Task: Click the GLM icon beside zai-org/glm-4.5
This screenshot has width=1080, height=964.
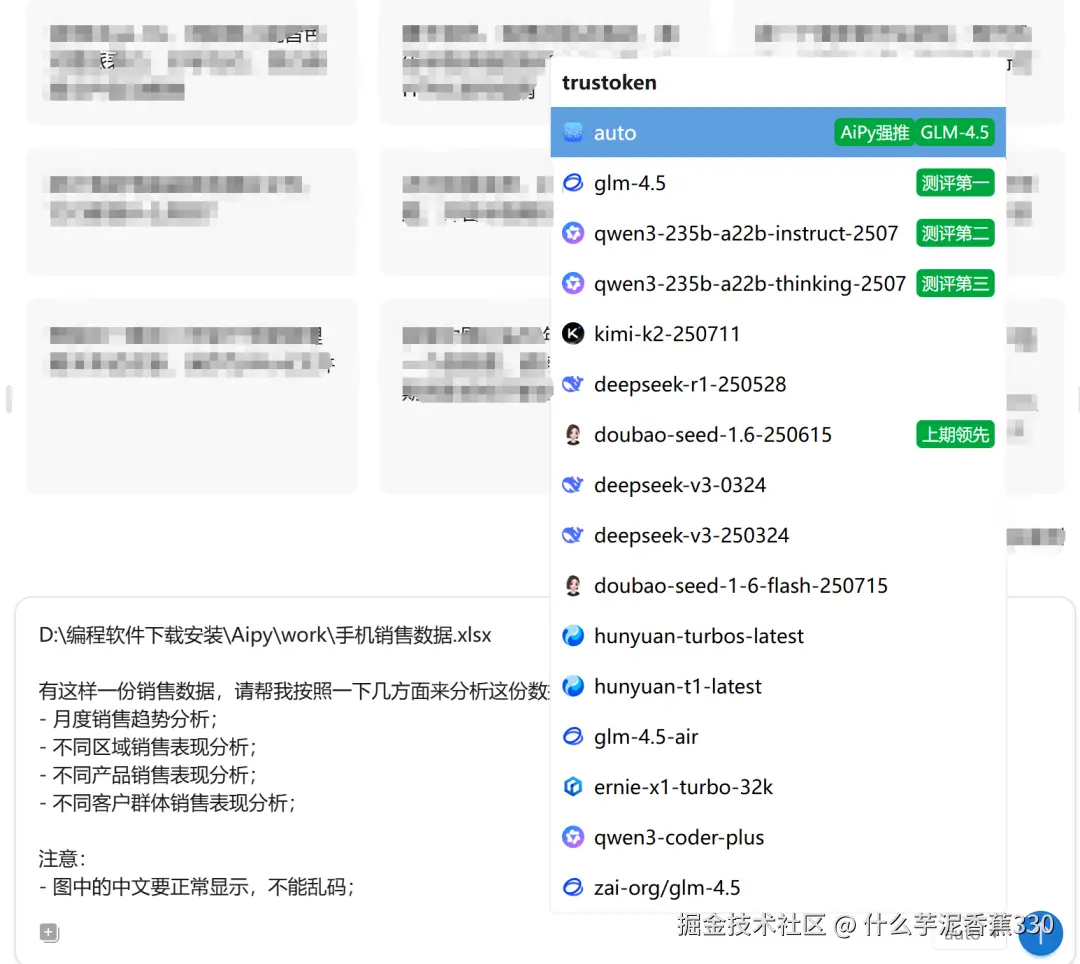Action: (x=573, y=887)
